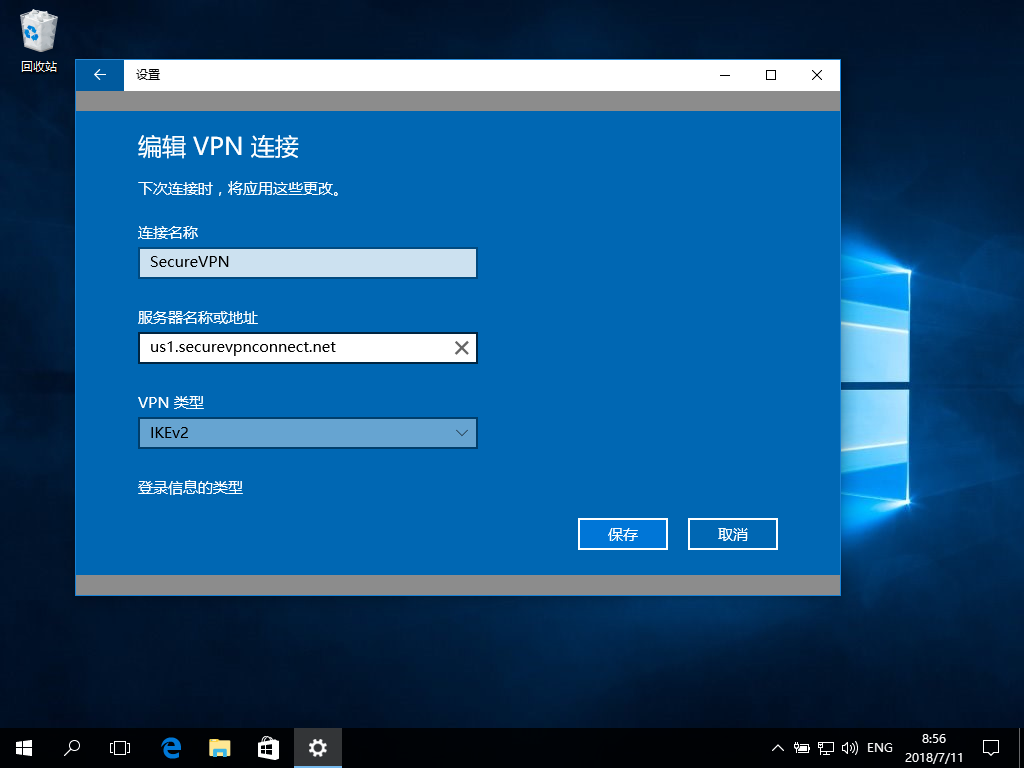Click the 编辑 VPN 连接 heading
The image size is (1024, 768).
(218, 147)
